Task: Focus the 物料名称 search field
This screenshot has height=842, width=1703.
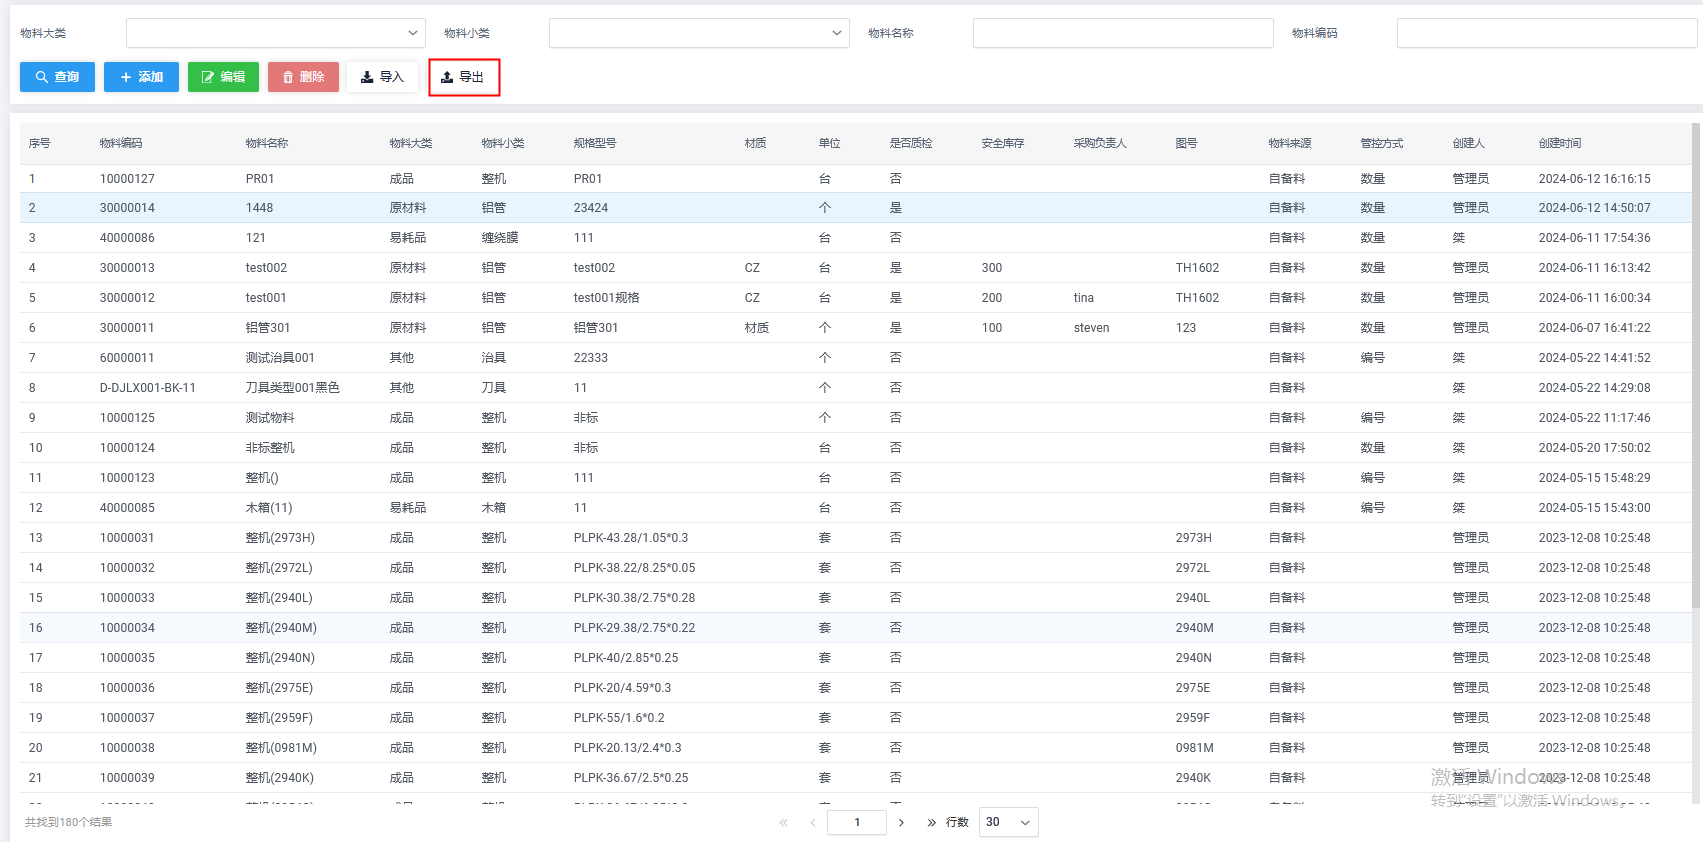Action: (x=1122, y=33)
